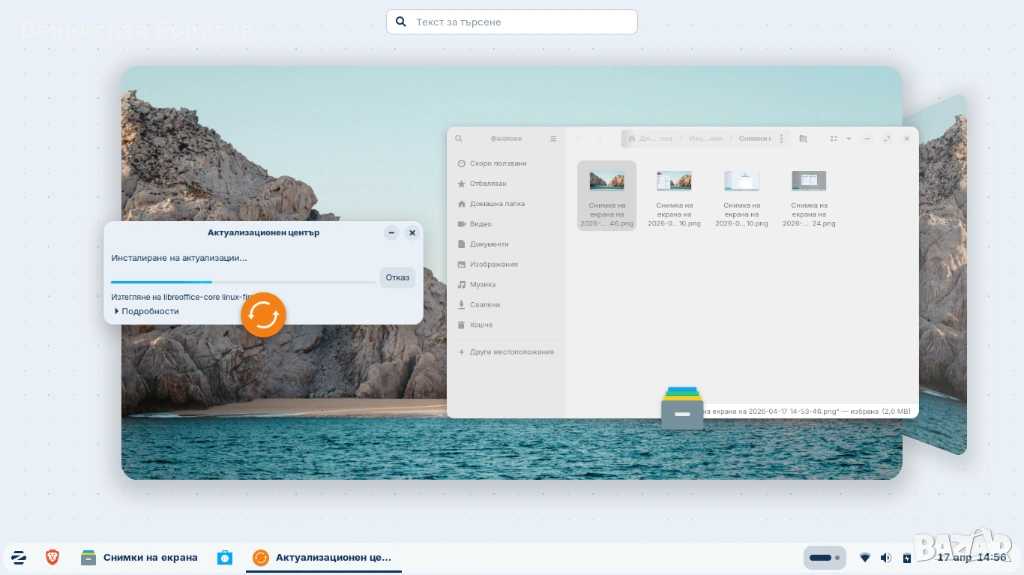
Task: Switch using the workspace indicator pill
Action: pos(824,557)
